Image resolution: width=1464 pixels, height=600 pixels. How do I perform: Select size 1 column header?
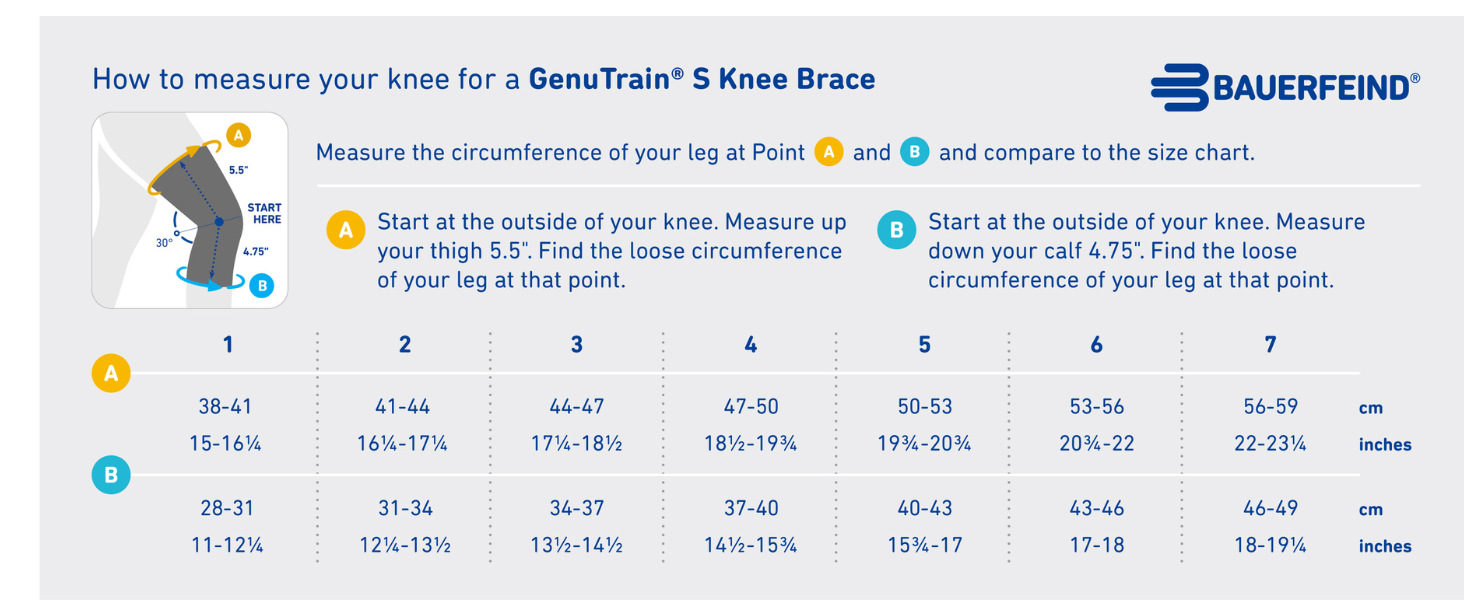point(228,345)
